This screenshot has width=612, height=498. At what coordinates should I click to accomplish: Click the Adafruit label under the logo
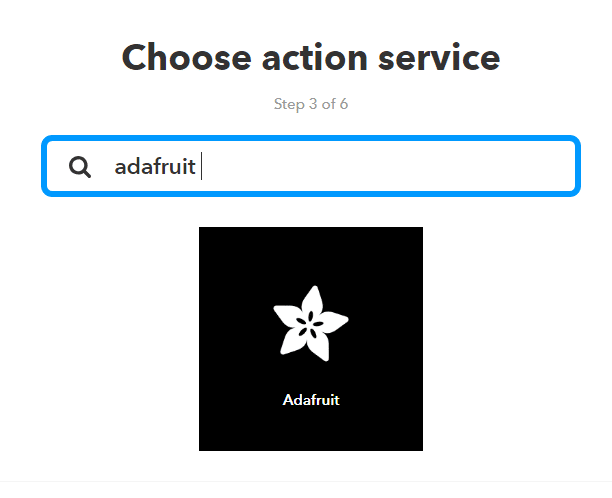(x=311, y=400)
